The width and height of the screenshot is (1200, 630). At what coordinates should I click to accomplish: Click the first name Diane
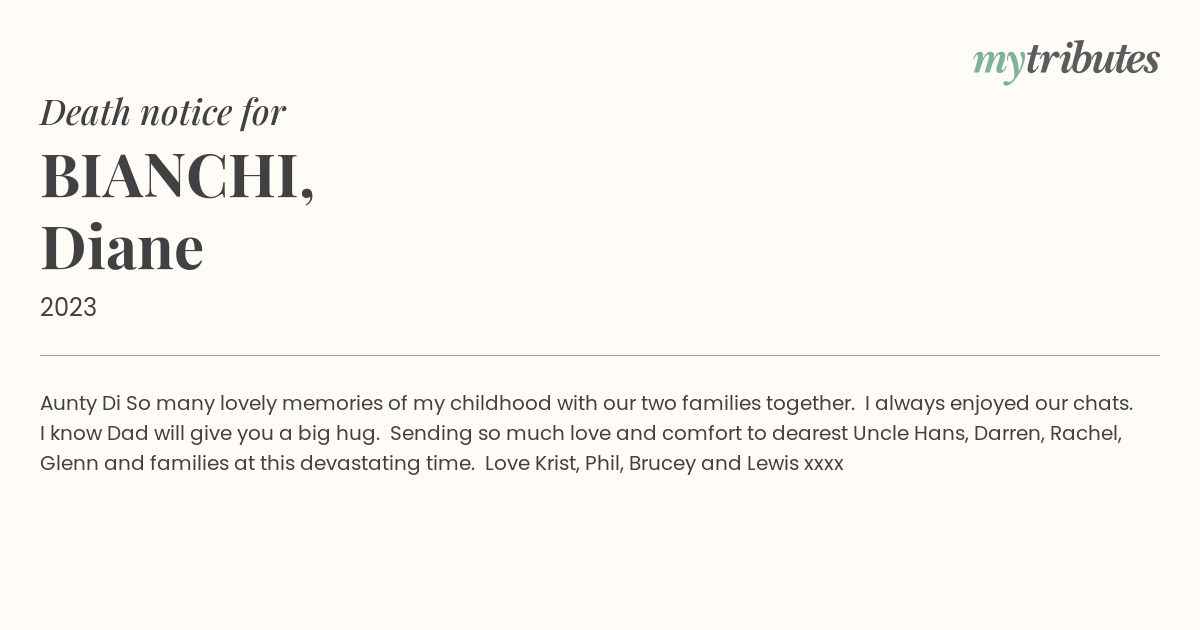click(x=122, y=248)
